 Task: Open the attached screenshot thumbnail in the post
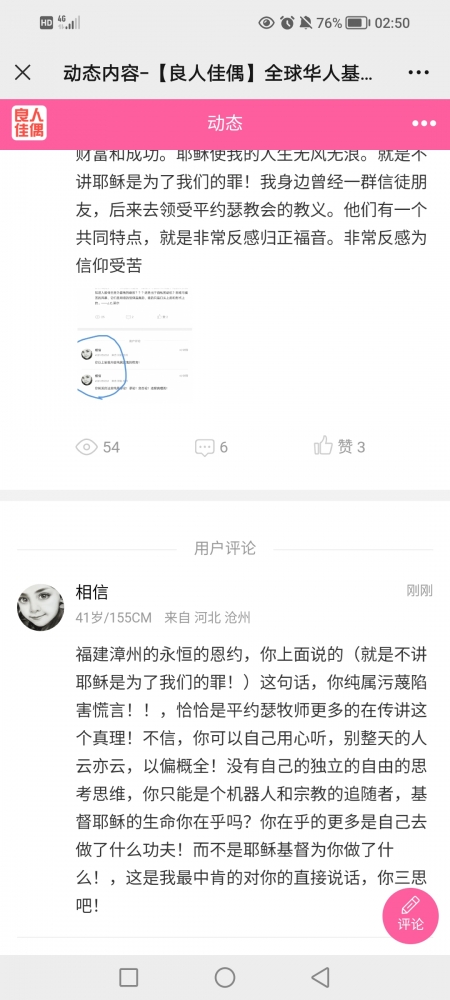click(x=135, y=346)
